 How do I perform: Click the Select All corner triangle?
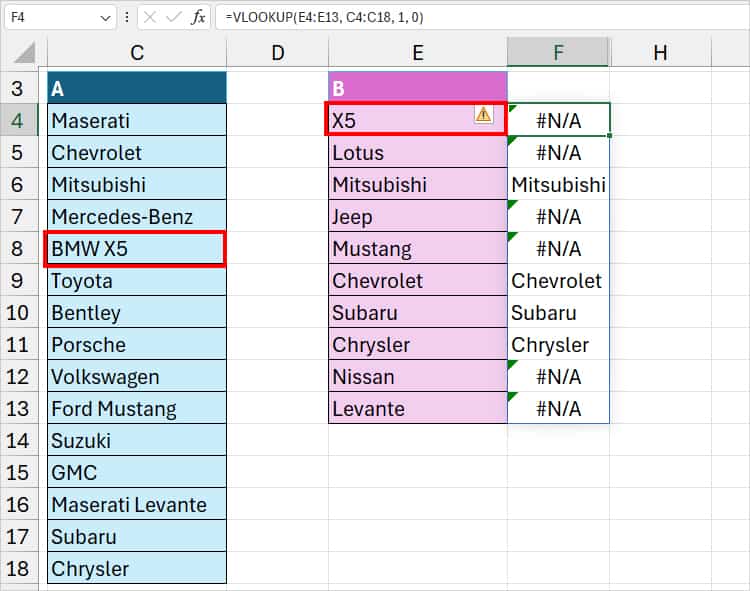tap(25, 52)
